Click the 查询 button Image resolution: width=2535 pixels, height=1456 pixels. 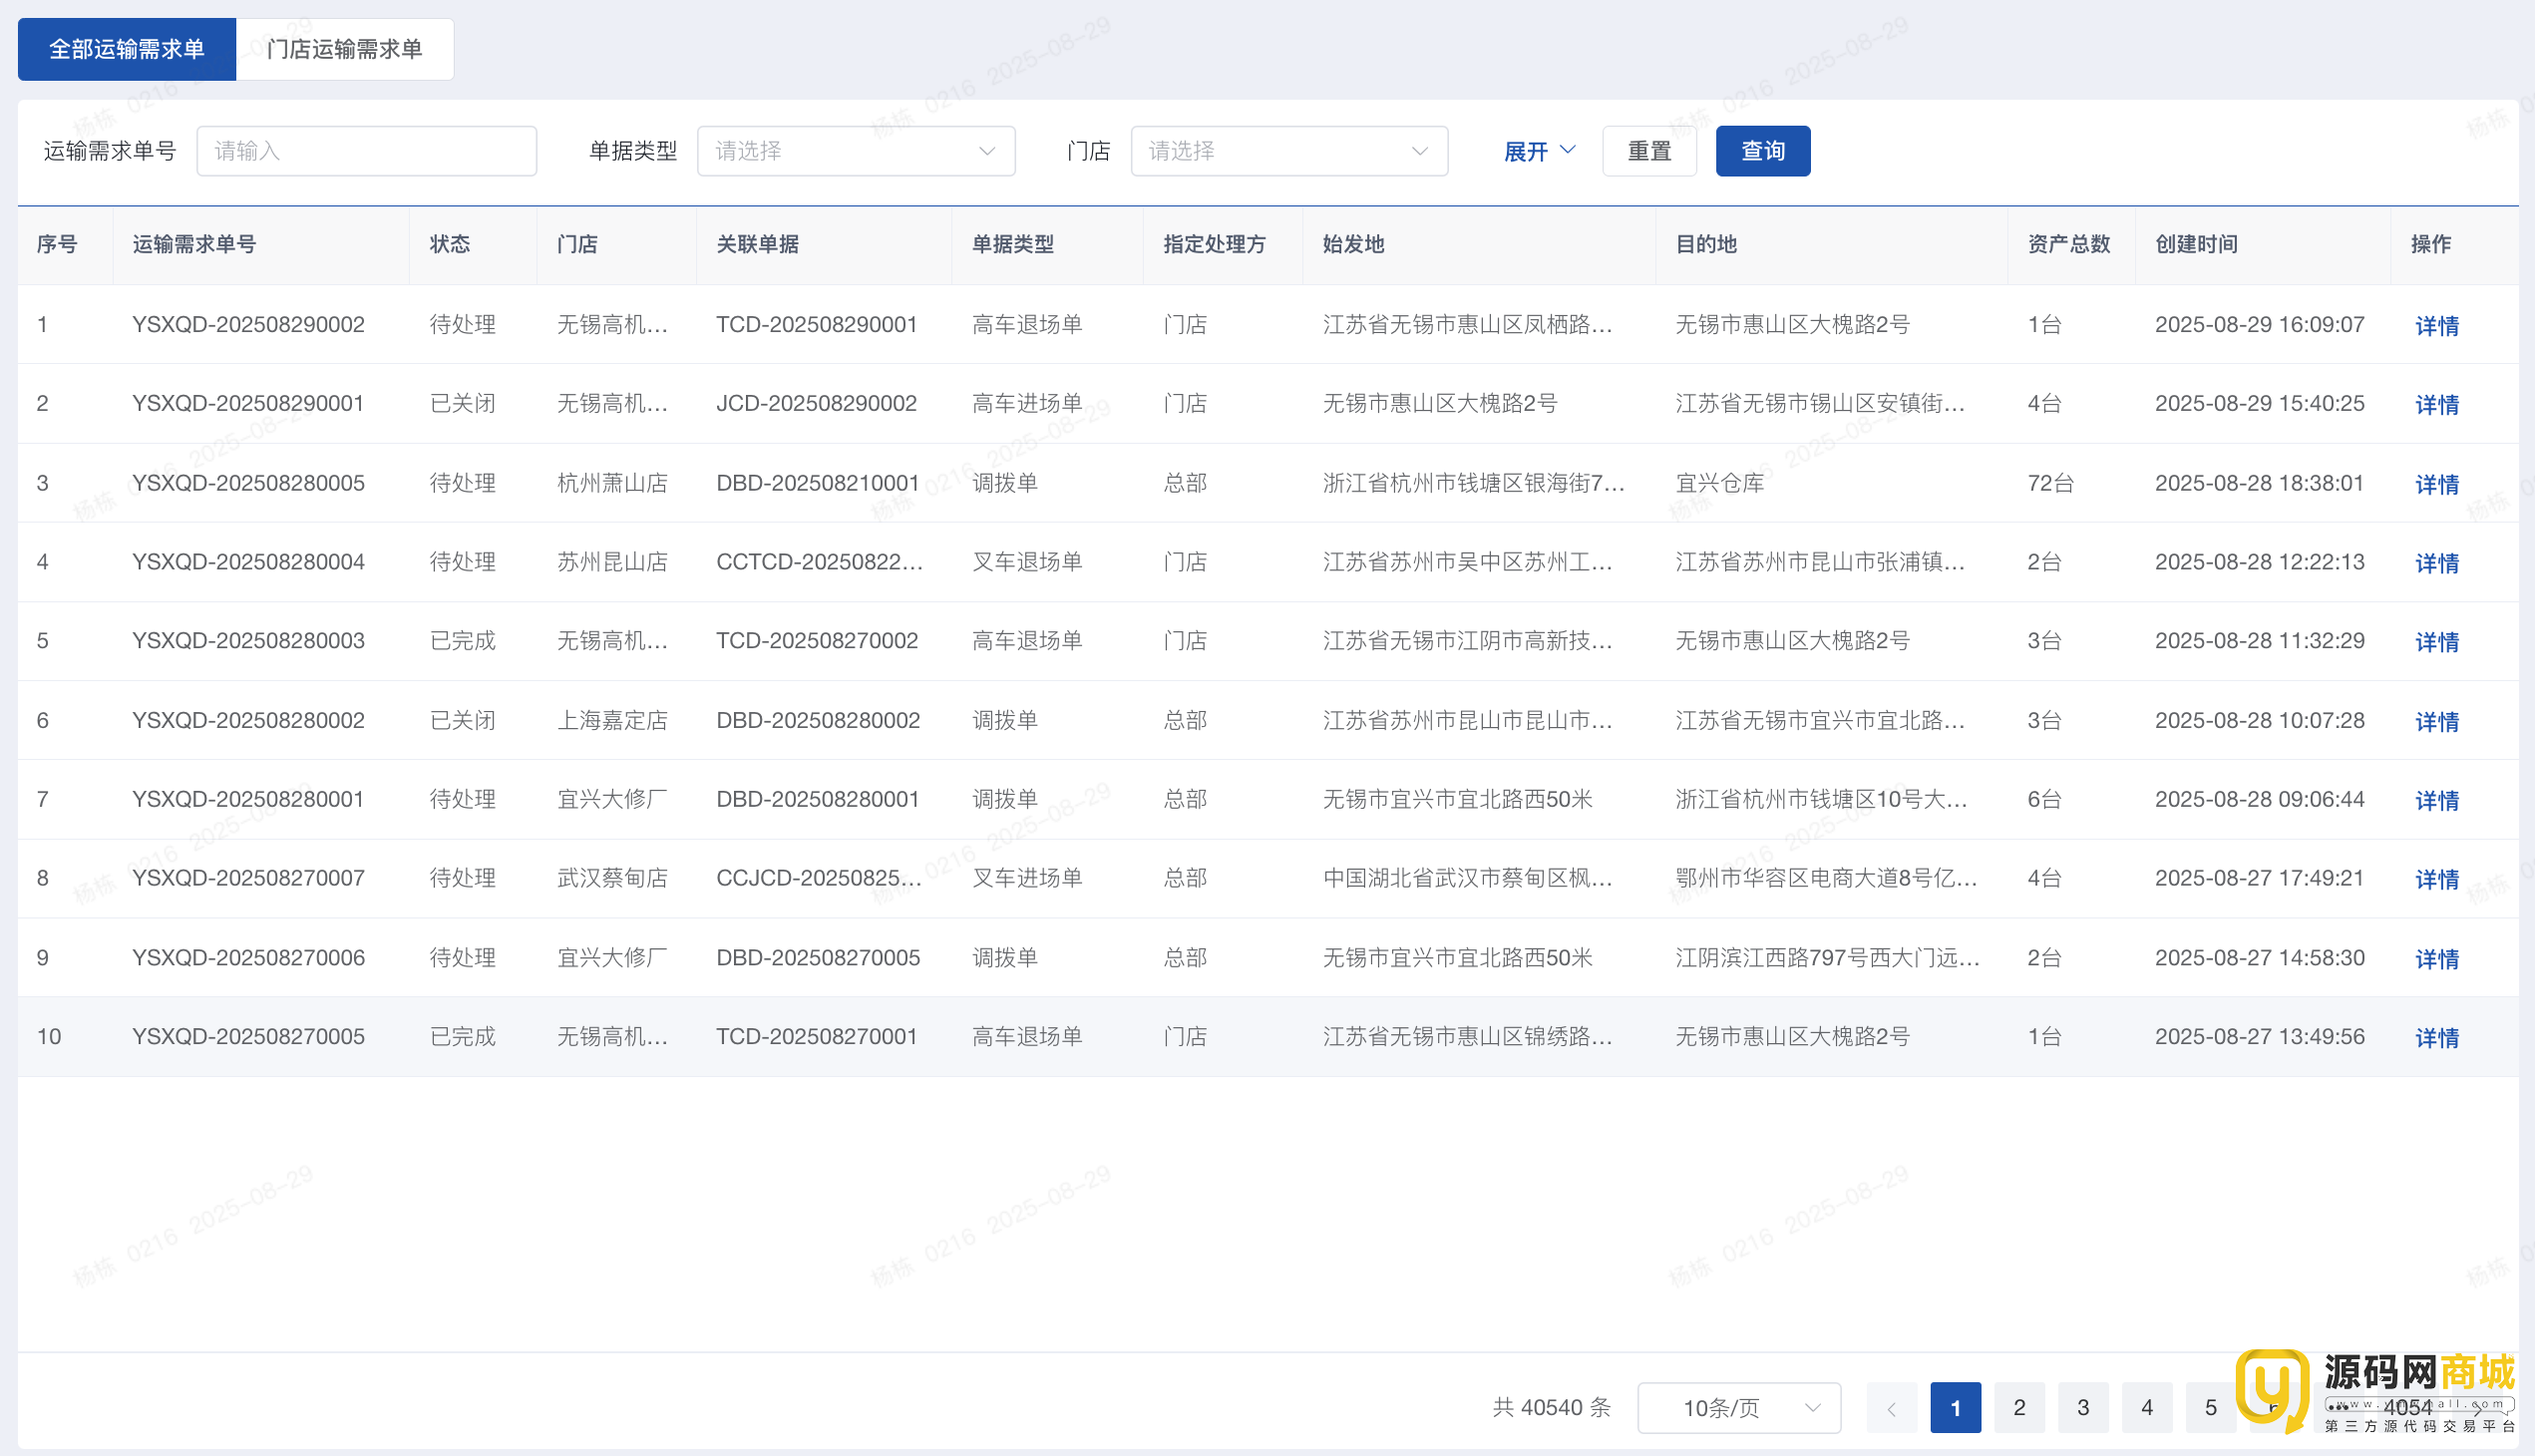1762,151
